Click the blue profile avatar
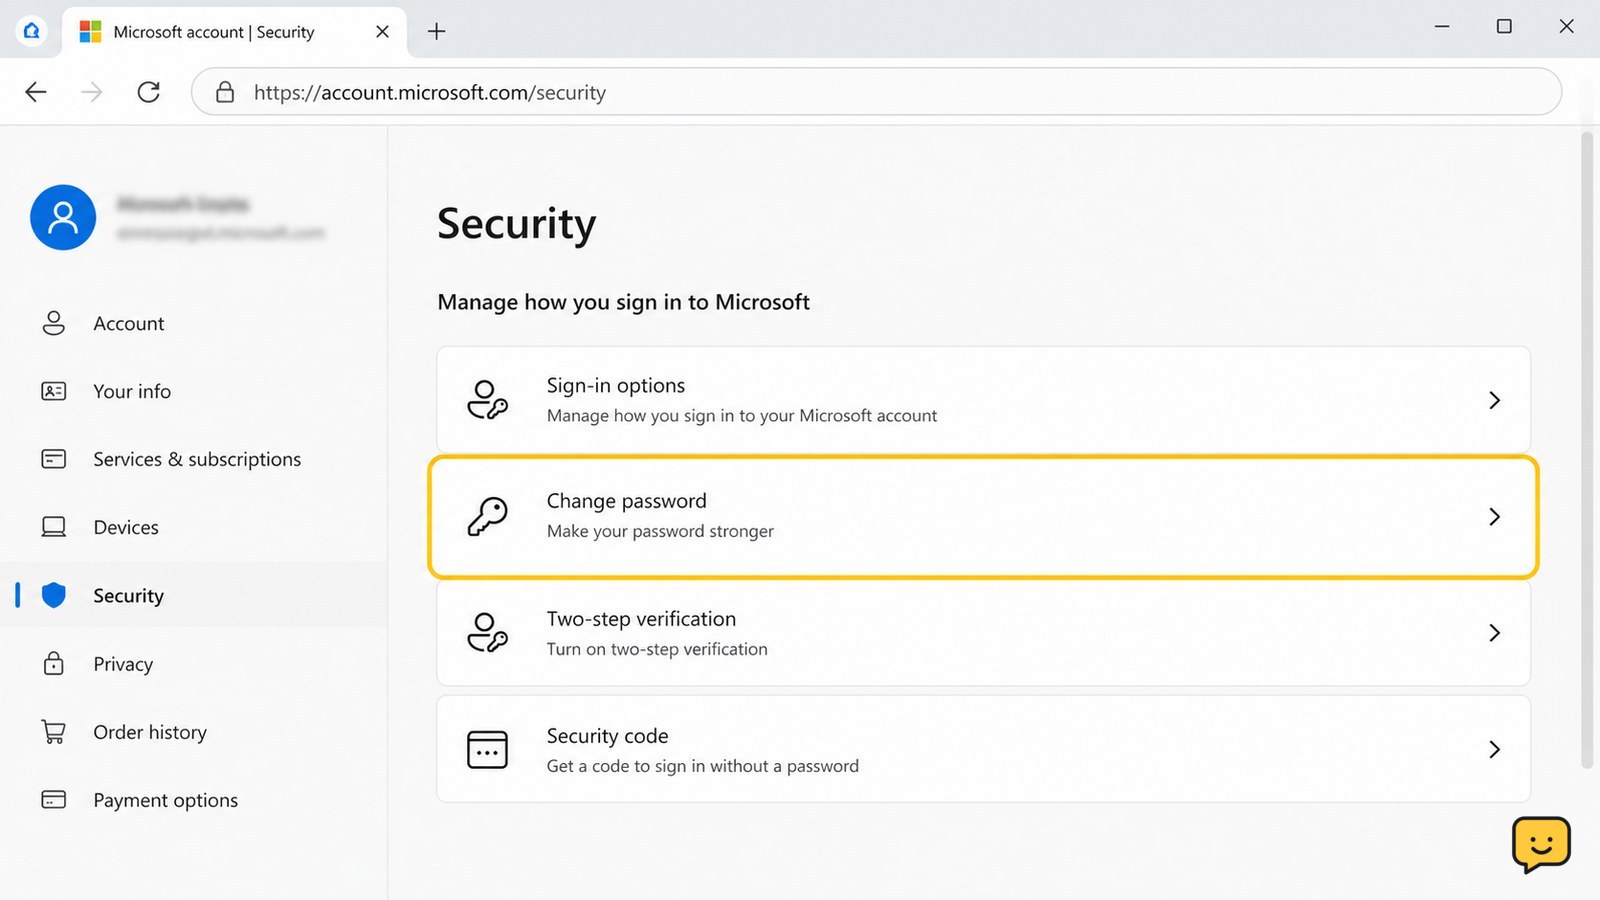This screenshot has height=900, width=1600. [x=63, y=217]
